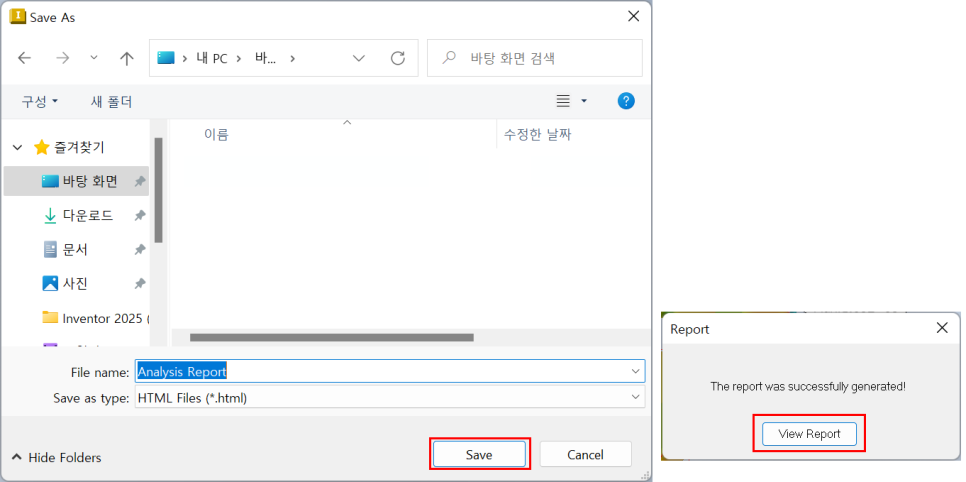
Task: Expand the address bar history dropdown
Action: point(359,58)
